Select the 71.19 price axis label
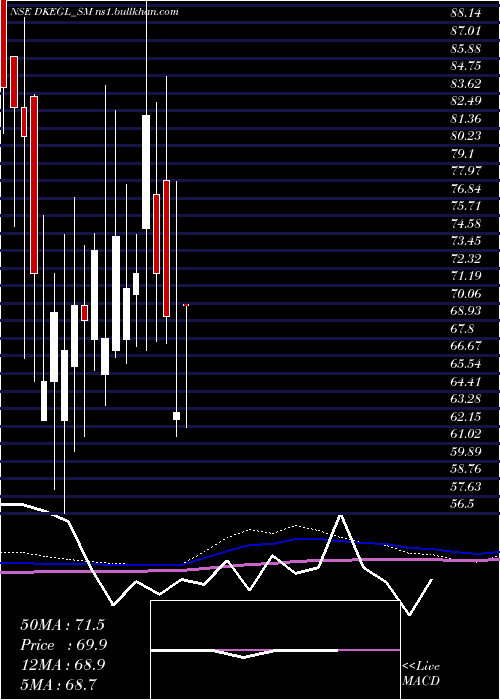 [466, 276]
